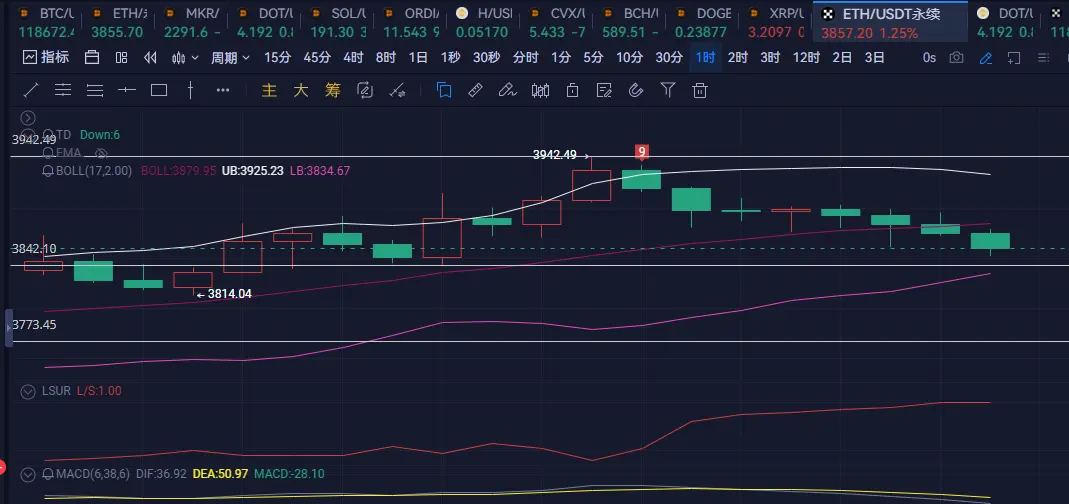Switch to the 4时 timeframe

(353, 58)
